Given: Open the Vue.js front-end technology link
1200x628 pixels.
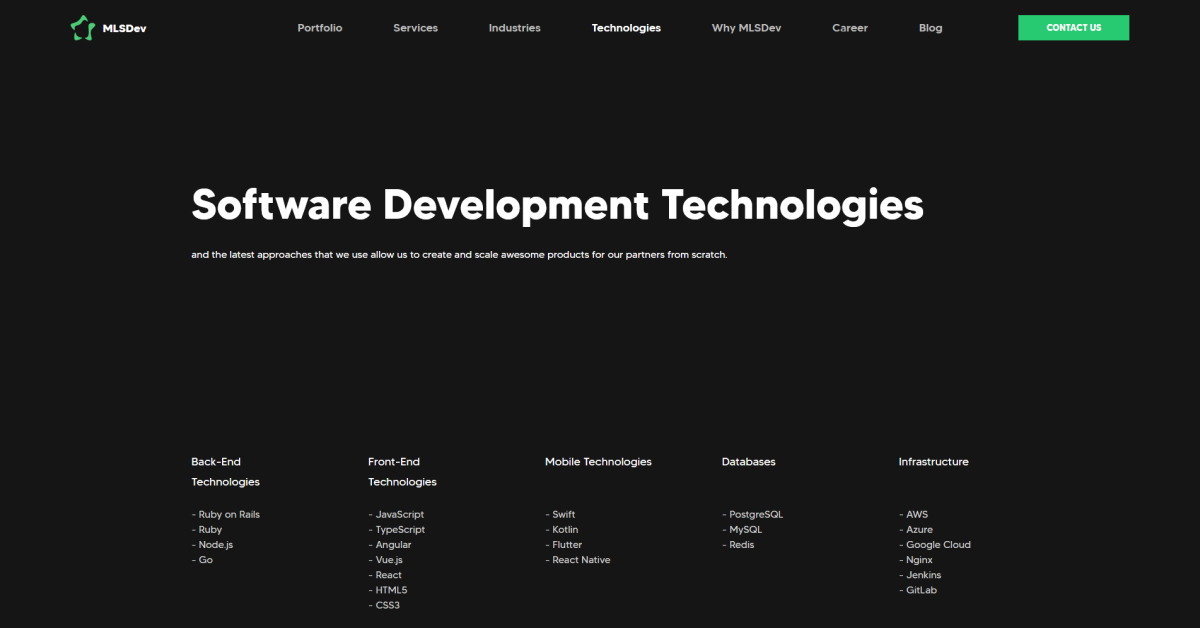Looking at the screenshot, I should click(387, 559).
